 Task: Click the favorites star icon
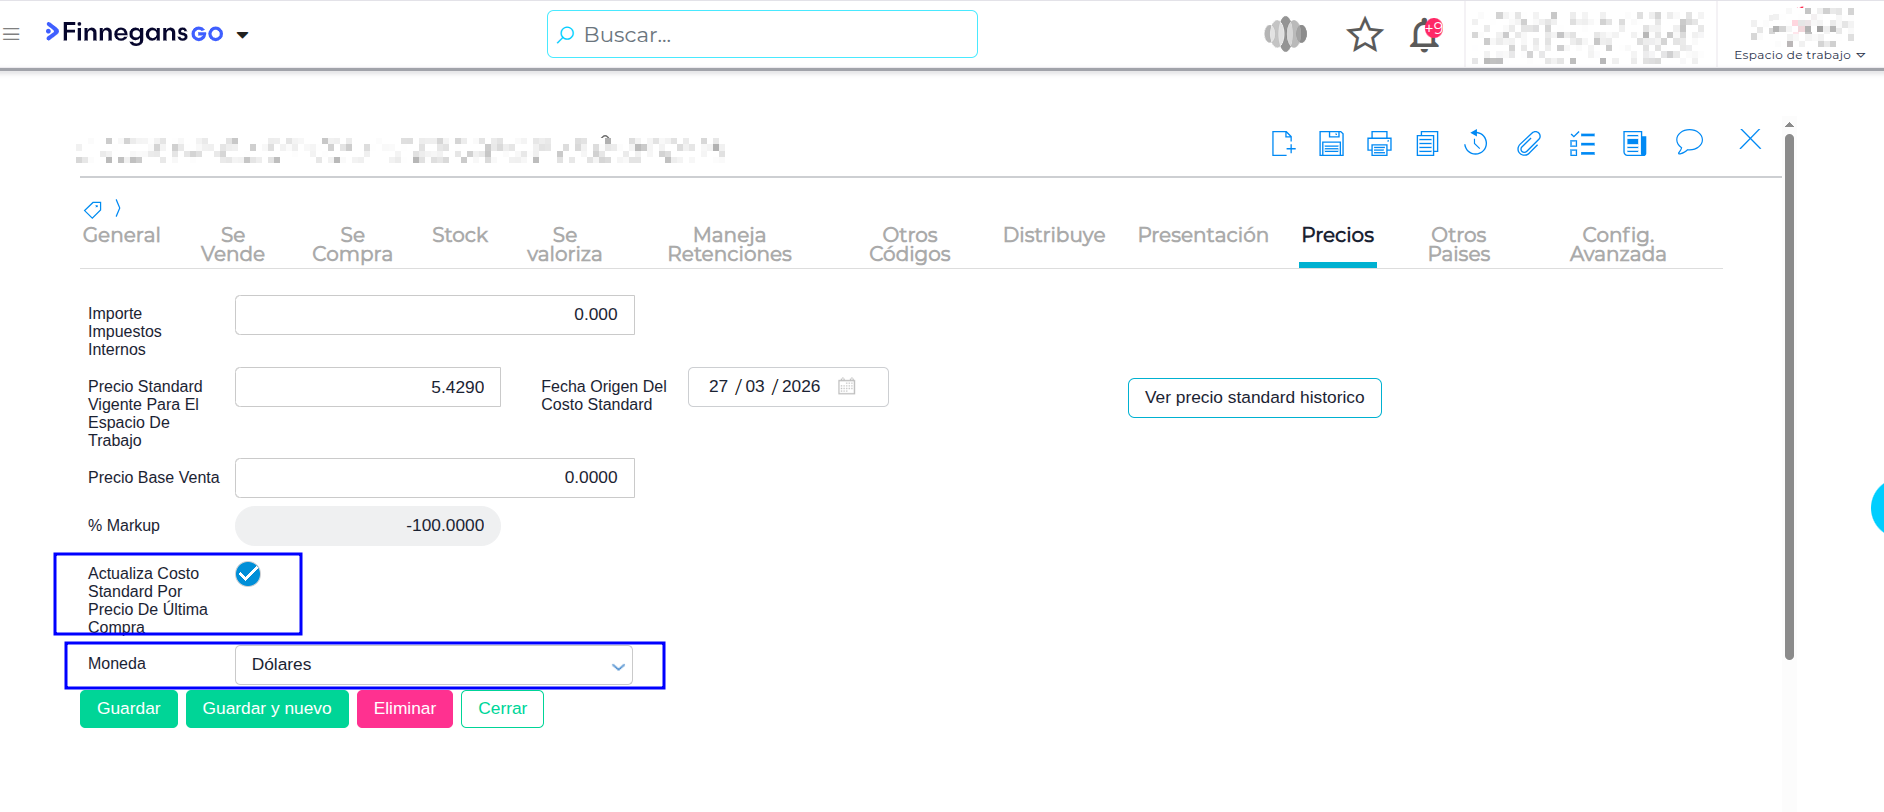1364,36
